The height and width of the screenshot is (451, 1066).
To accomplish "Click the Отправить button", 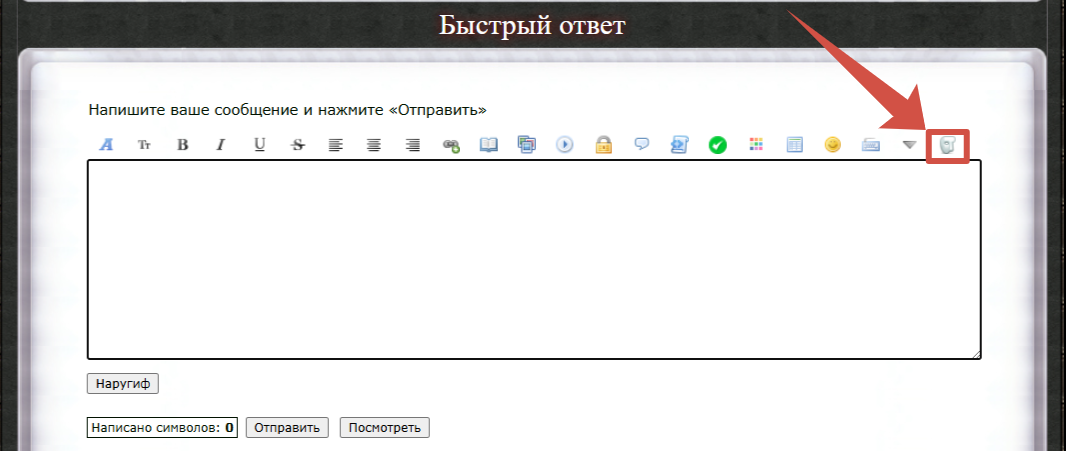I will [287, 428].
